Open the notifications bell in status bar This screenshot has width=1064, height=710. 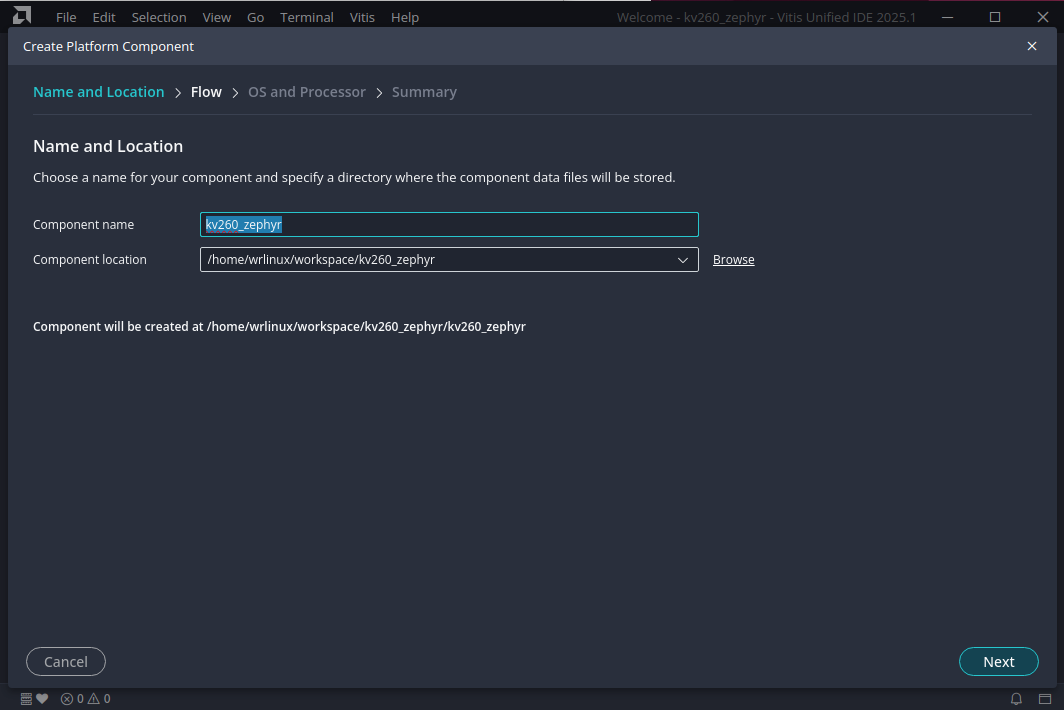click(1016, 699)
